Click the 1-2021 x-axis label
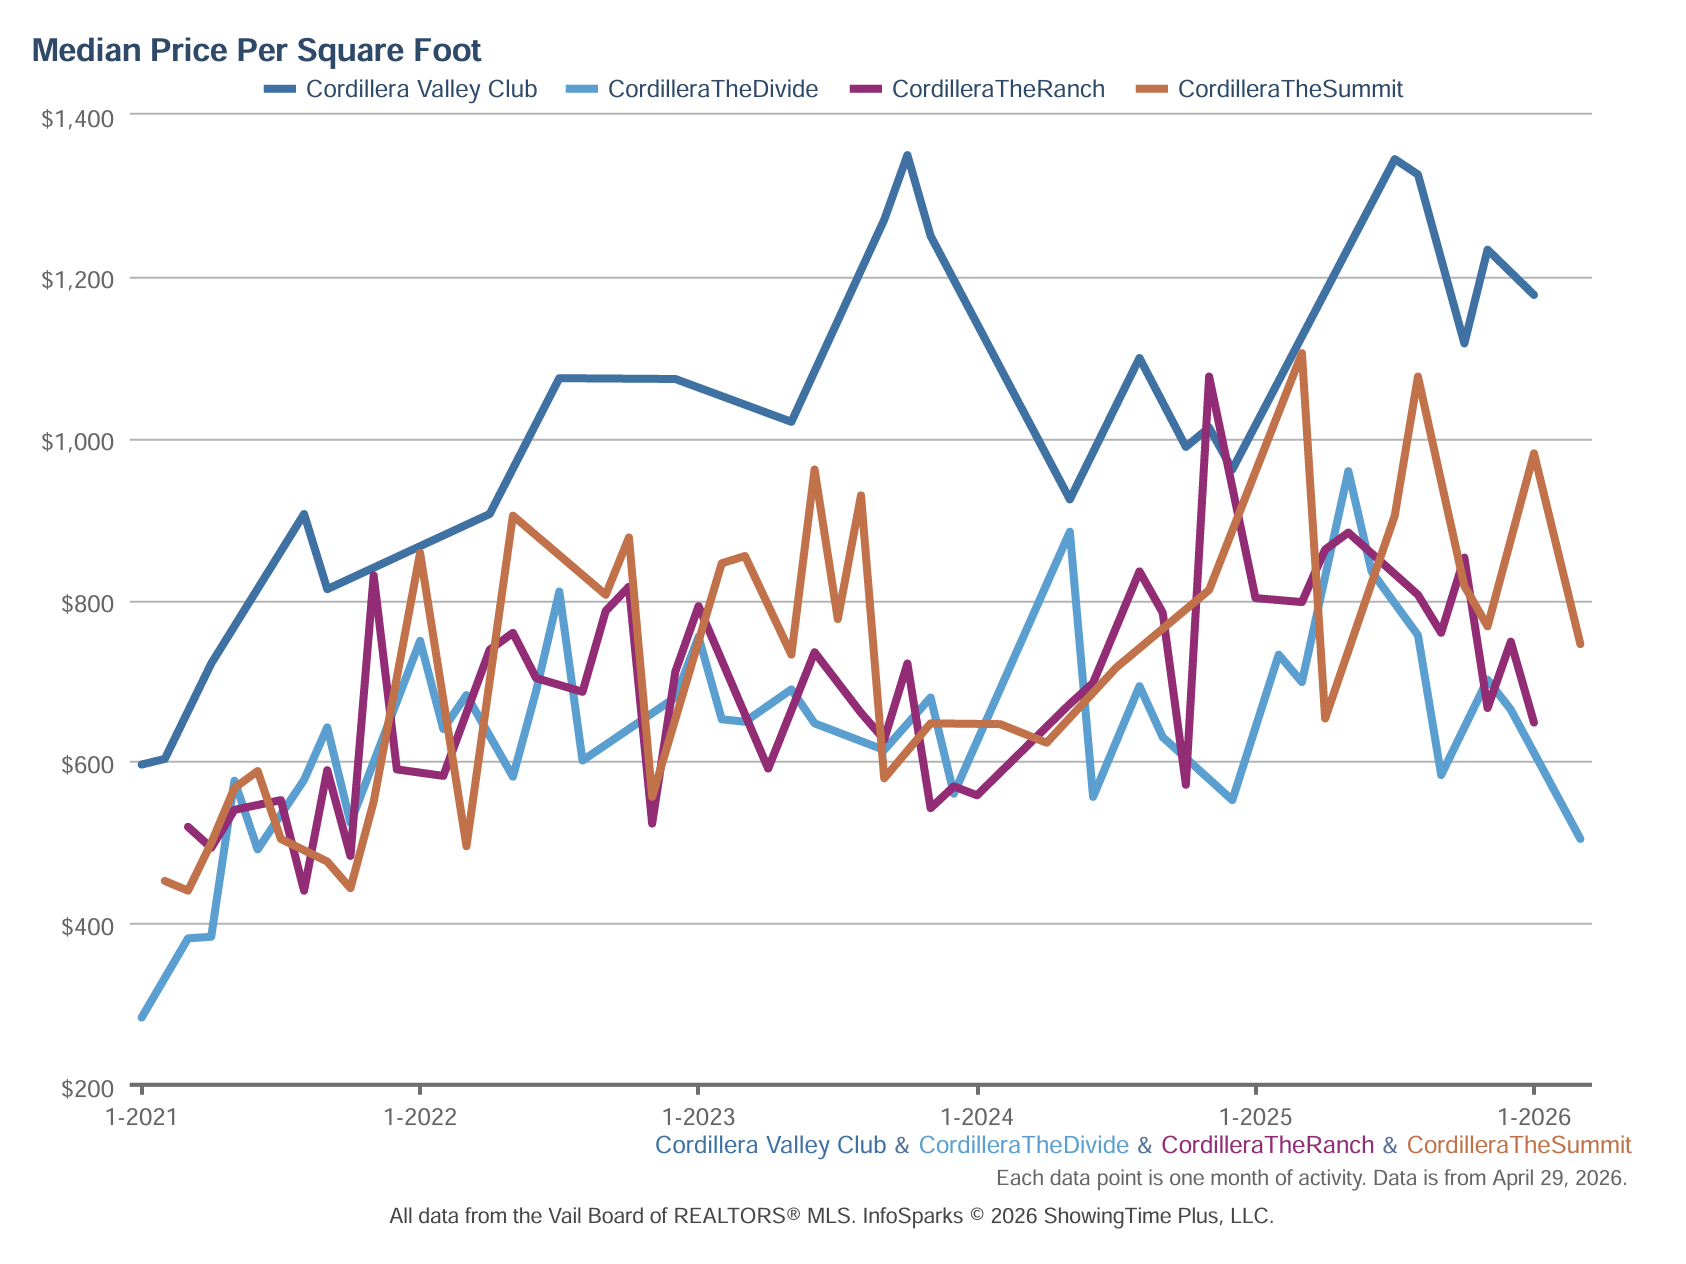Viewport: 1686px width, 1264px height. pyautogui.click(x=141, y=1116)
